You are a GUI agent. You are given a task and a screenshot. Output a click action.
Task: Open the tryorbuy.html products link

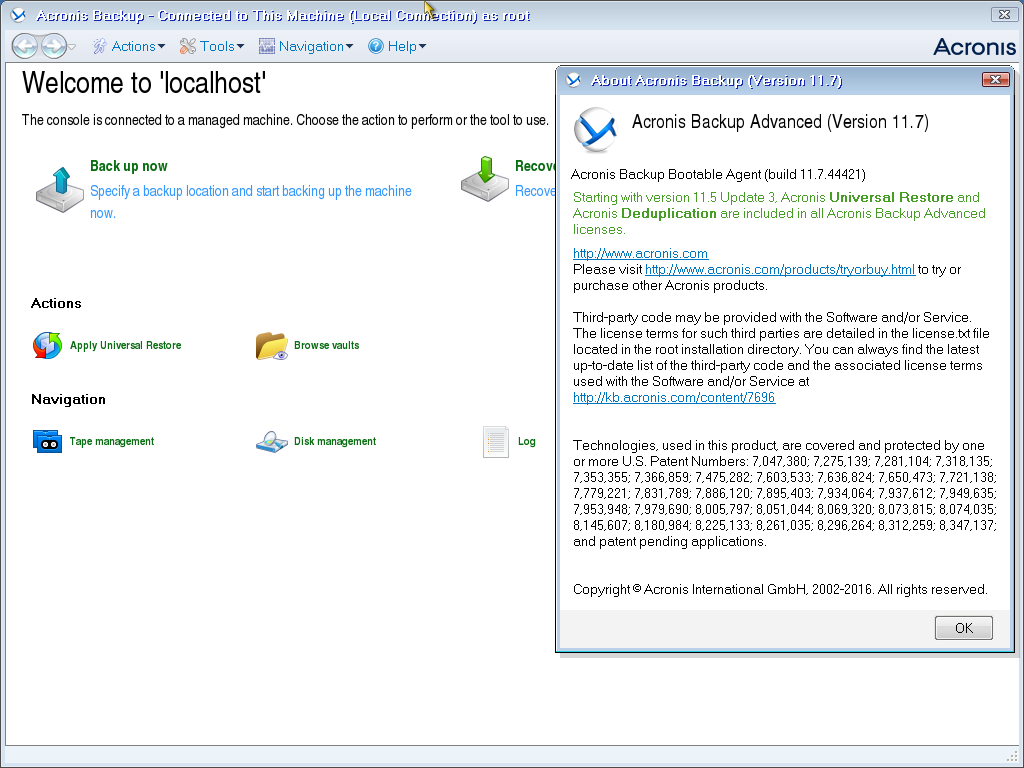[780, 269]
